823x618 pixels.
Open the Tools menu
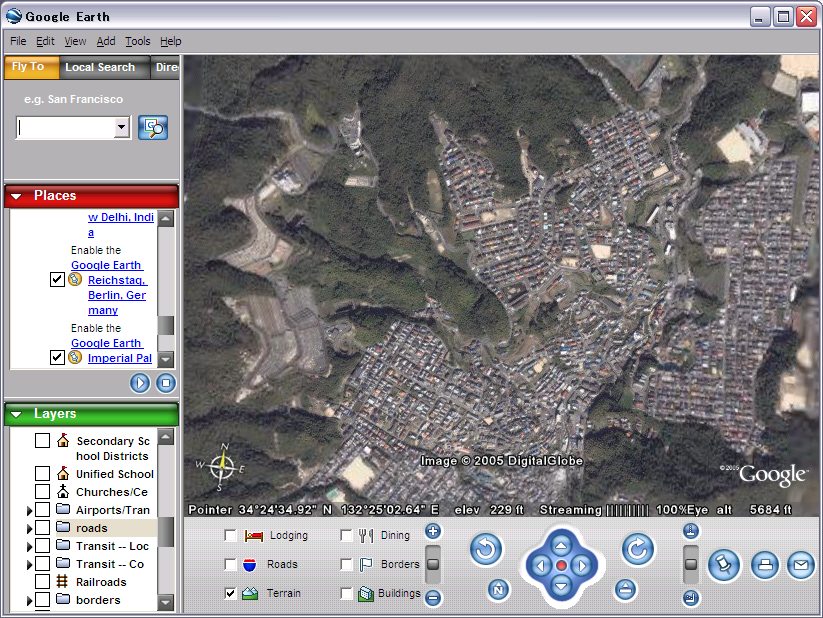click(137, 41)
